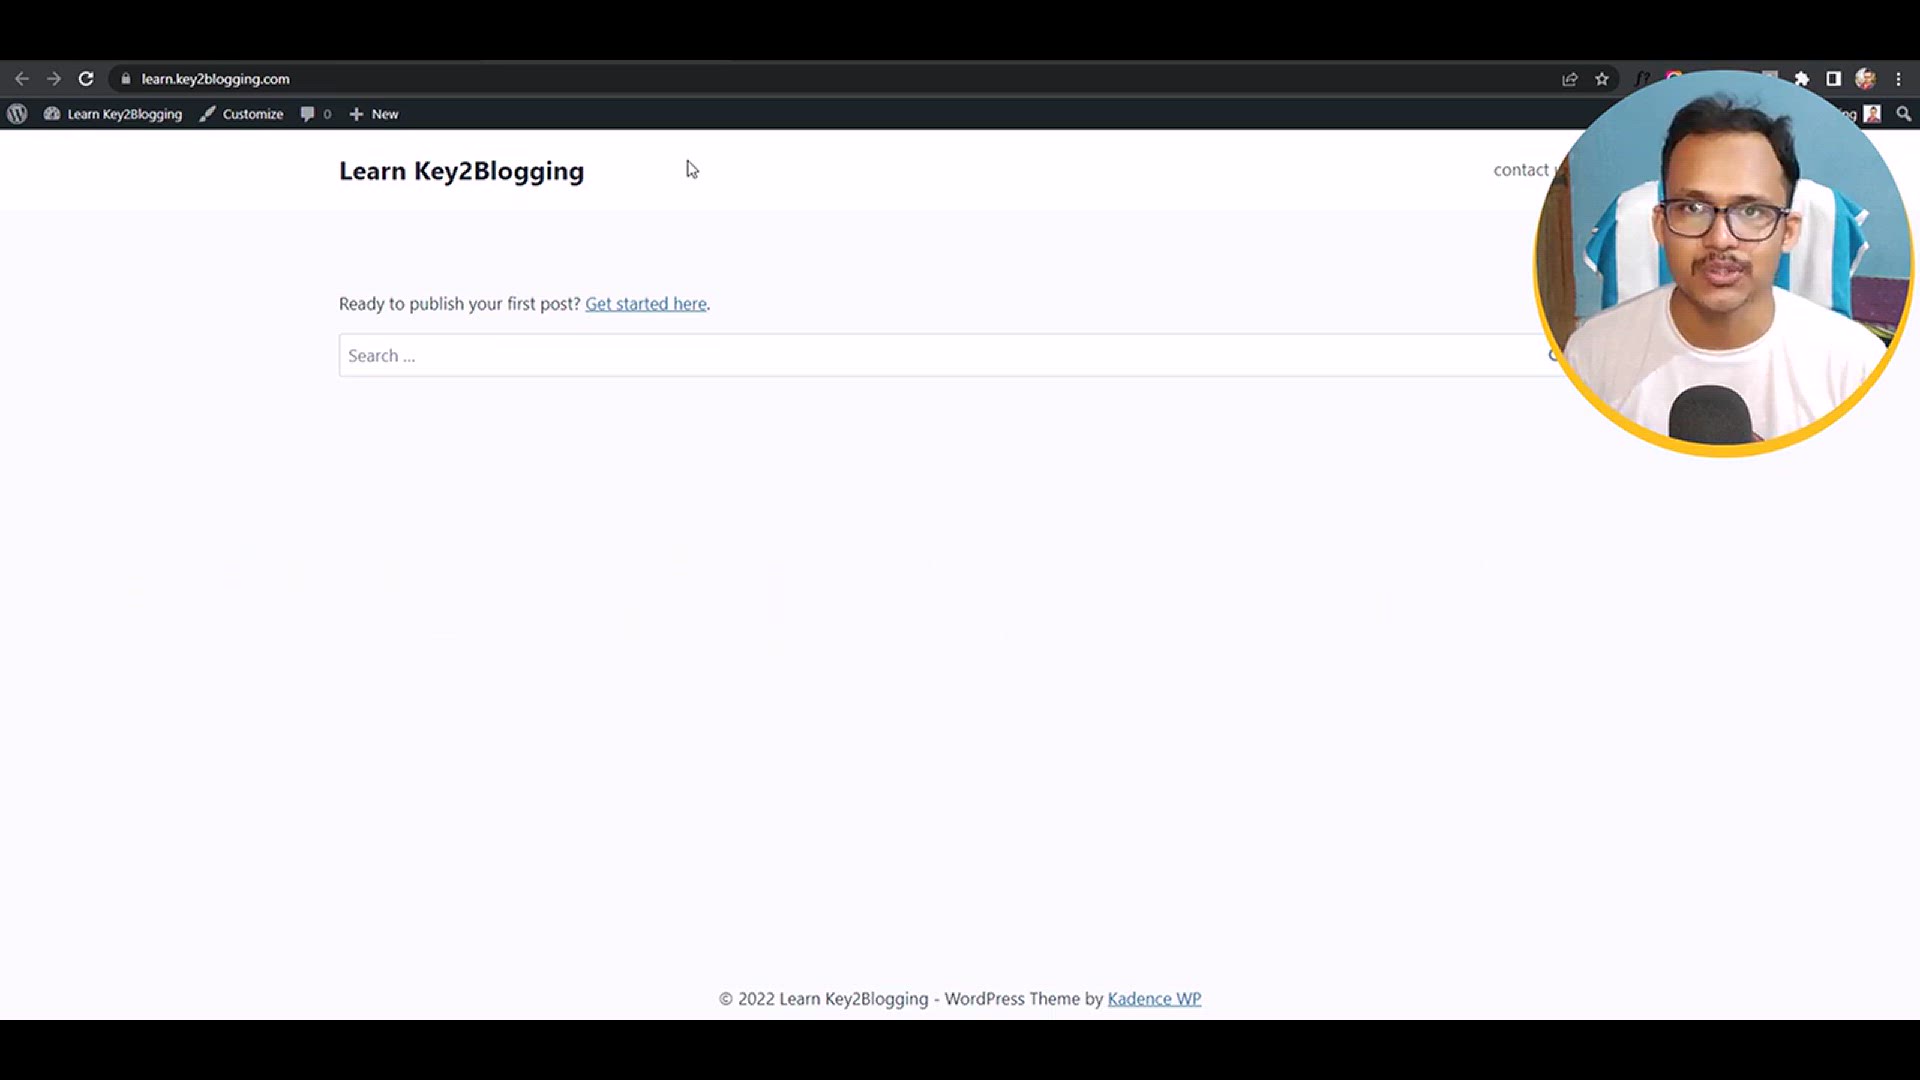Open the Chrome three-dot menu
The width and height of the screenshot is (1920, 1080).
pyautogui.click(x=1898, y=79)
